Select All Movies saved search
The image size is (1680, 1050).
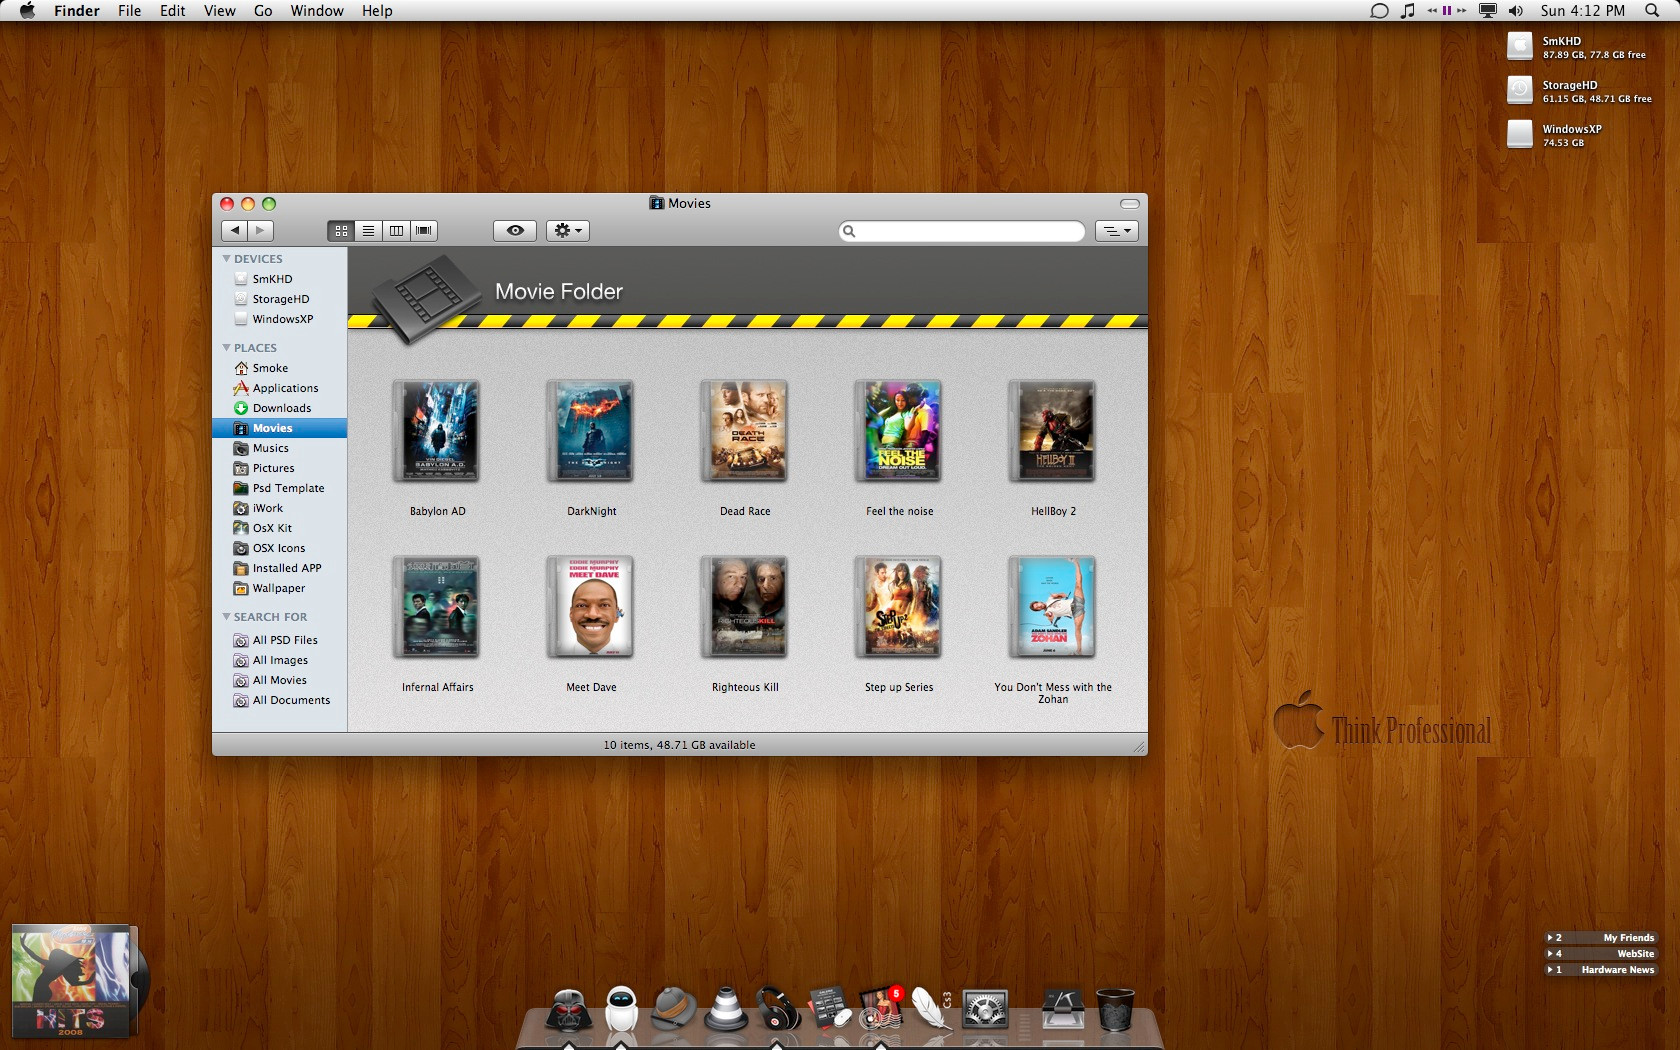click(279, 680)
